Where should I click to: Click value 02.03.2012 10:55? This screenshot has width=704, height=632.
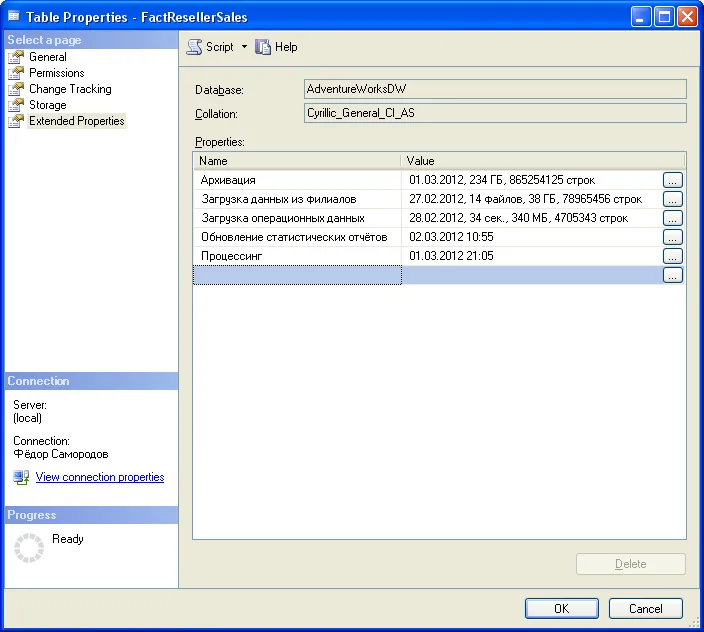(x=451, y=237)
